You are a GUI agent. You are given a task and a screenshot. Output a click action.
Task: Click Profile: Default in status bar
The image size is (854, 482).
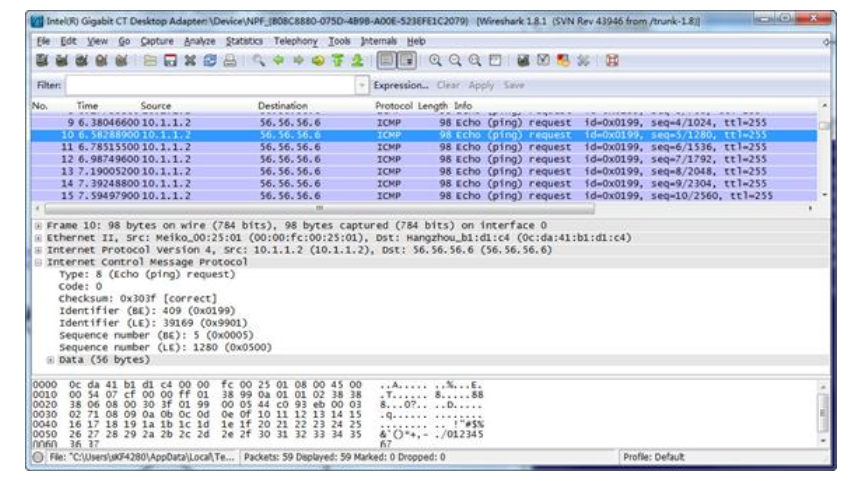[x=654, y=457]
